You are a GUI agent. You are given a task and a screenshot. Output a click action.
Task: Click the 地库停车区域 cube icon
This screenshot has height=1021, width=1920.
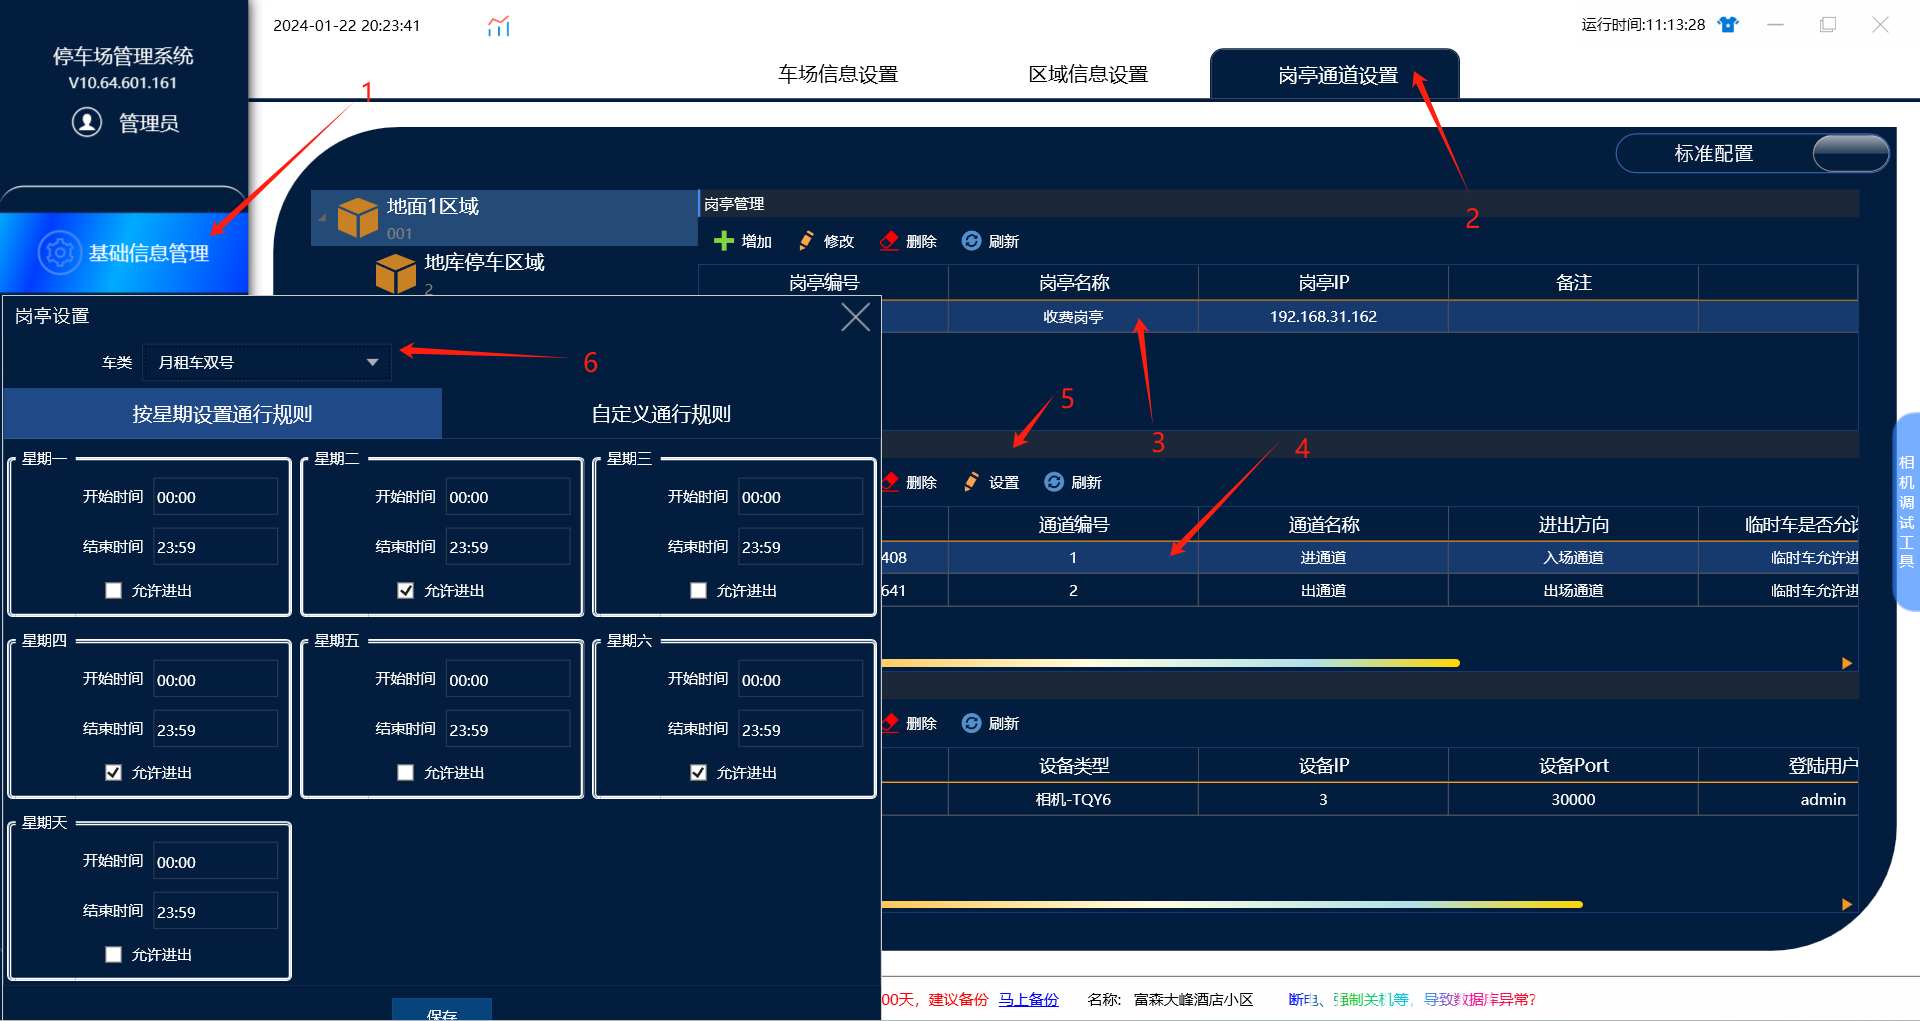pyautogui.click(x=395, y=273)
